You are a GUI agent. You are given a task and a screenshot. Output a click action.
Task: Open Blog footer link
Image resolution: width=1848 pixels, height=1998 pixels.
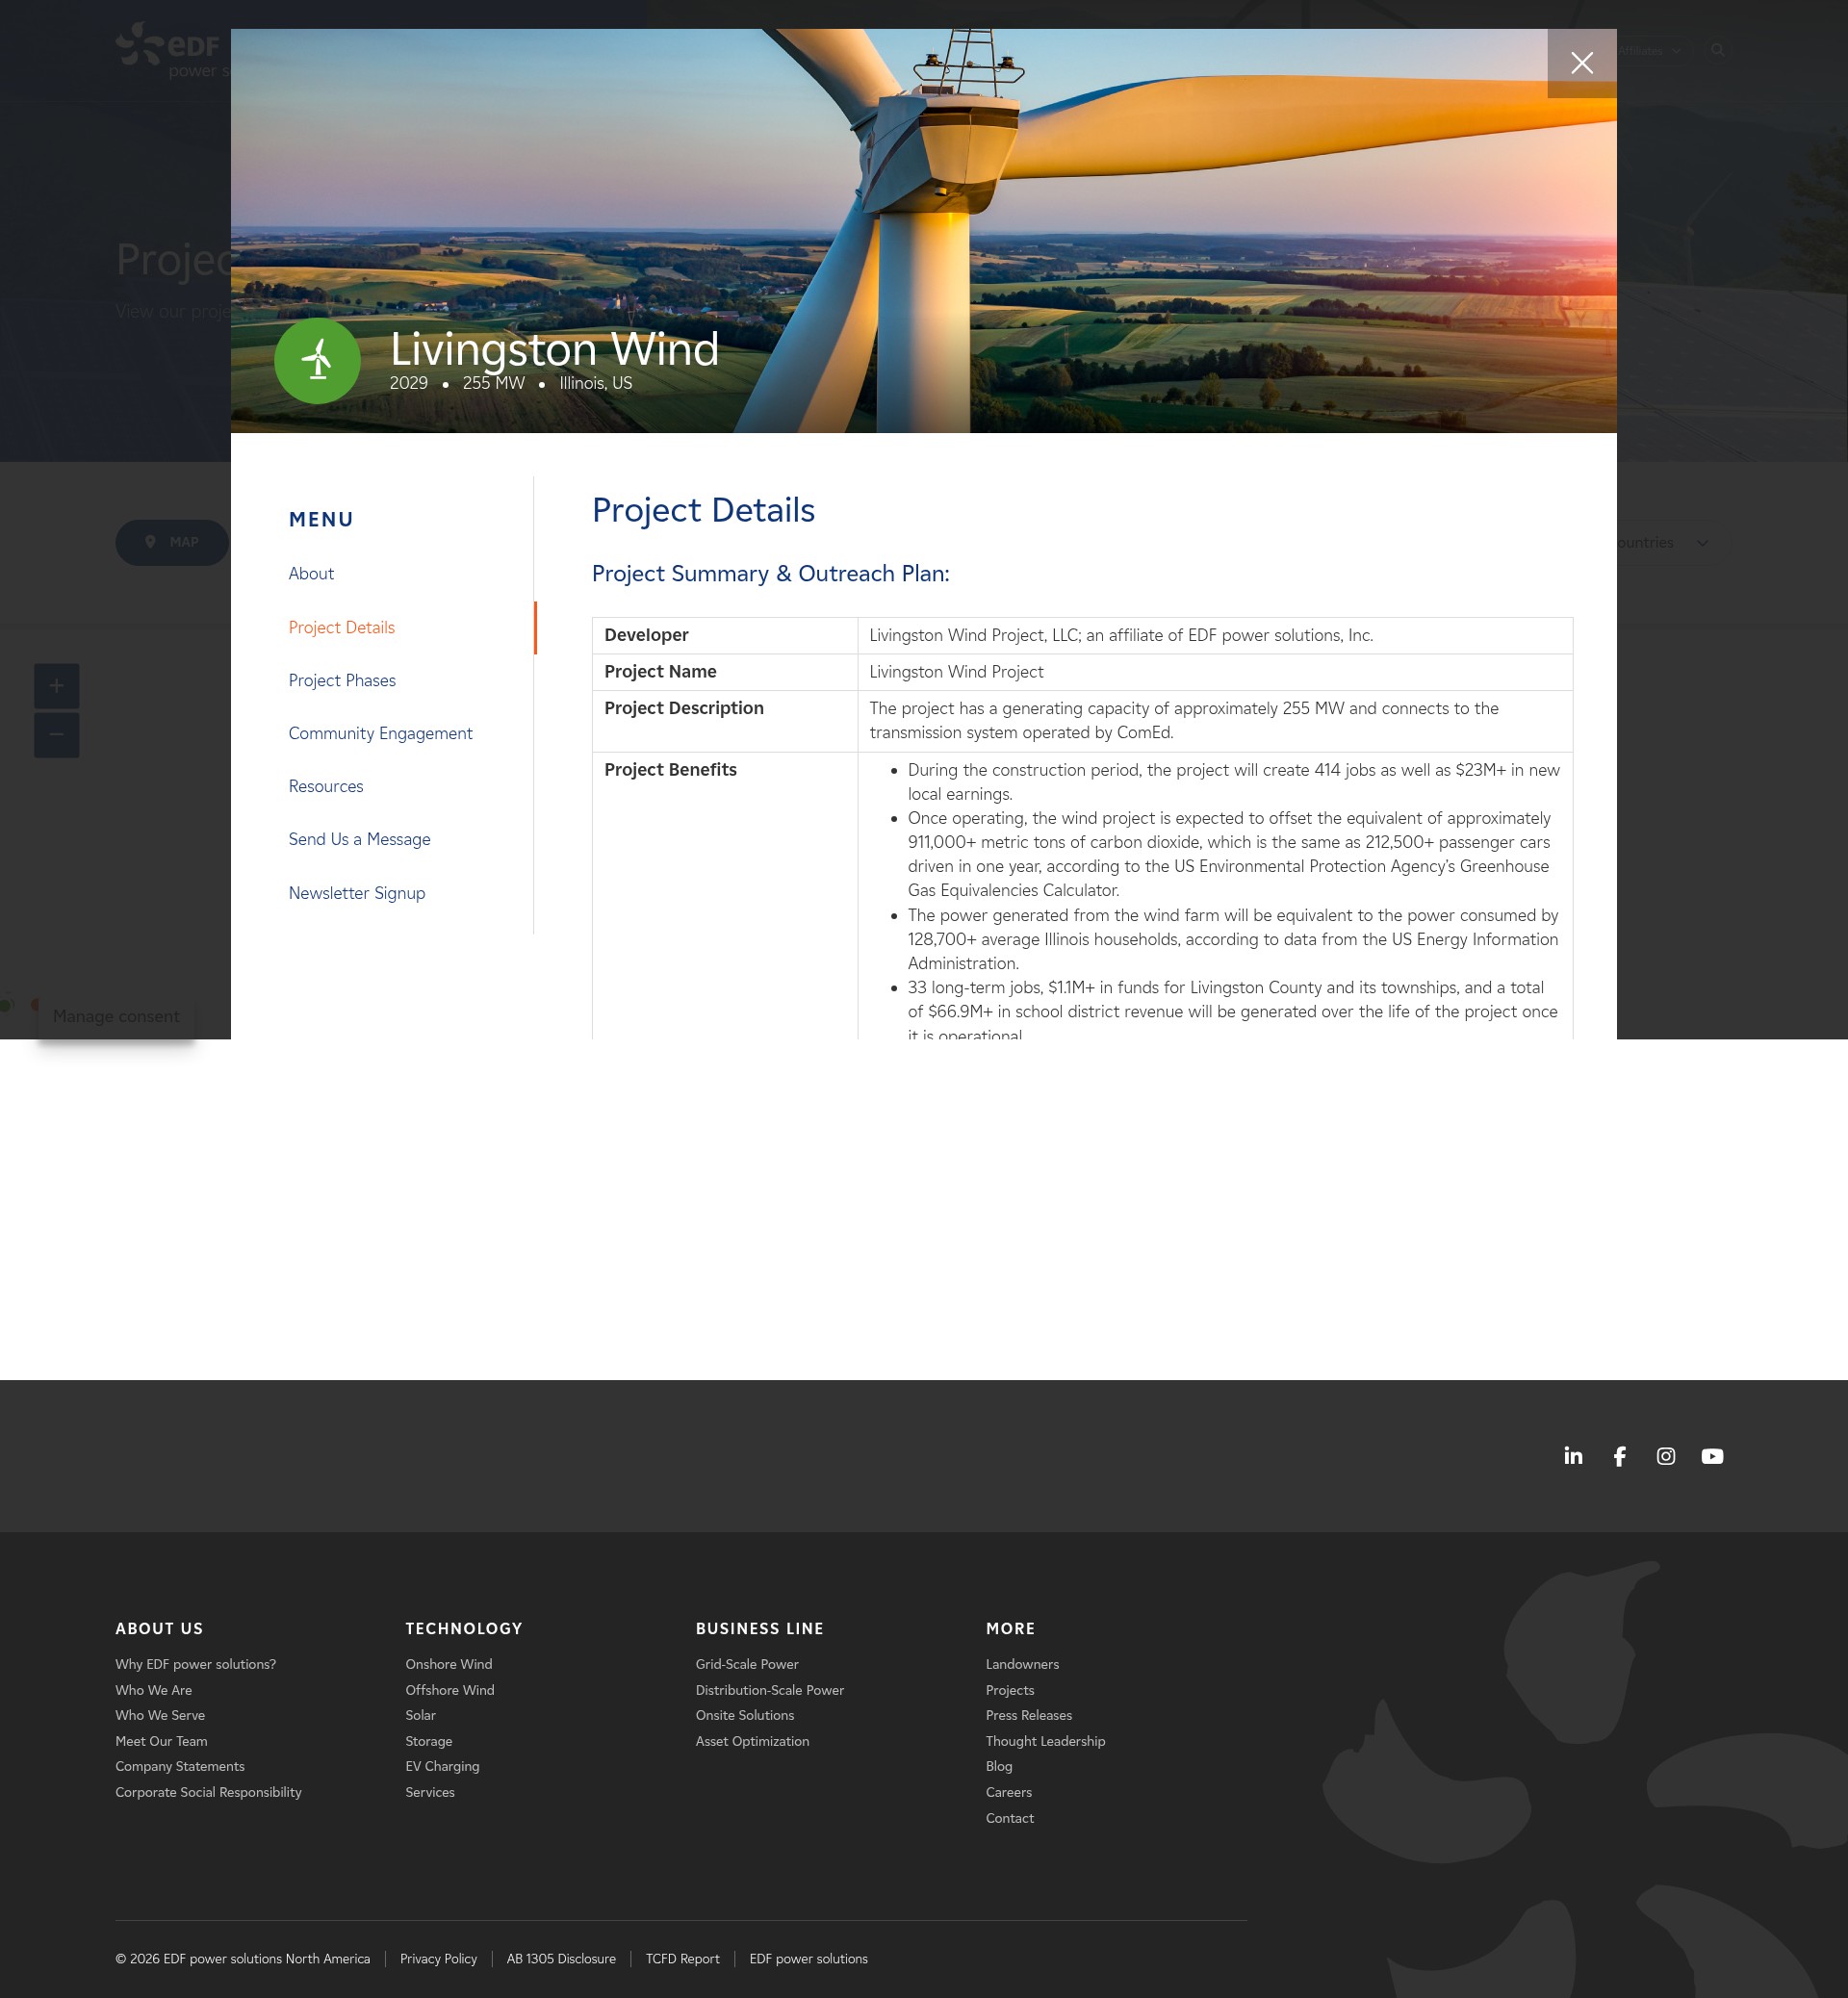(998, 1766)
